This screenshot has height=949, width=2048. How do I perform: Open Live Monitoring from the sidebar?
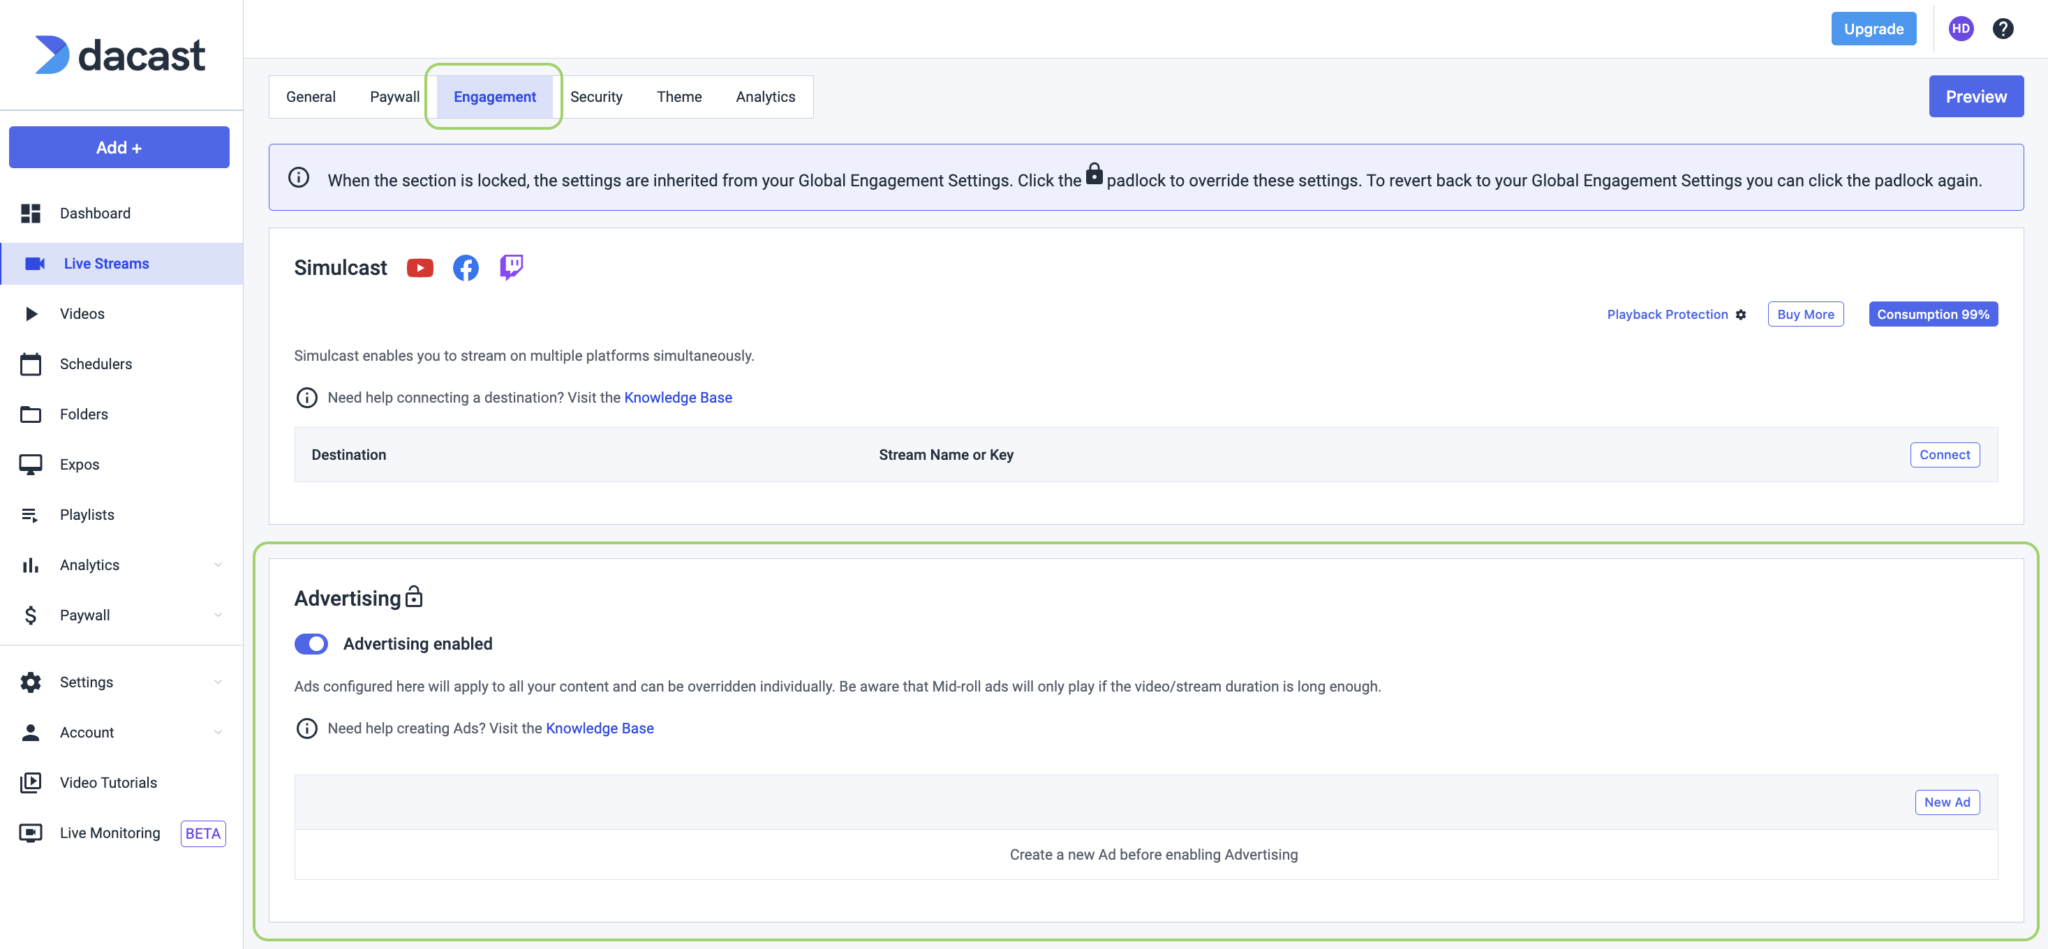(x=110, y=833)
